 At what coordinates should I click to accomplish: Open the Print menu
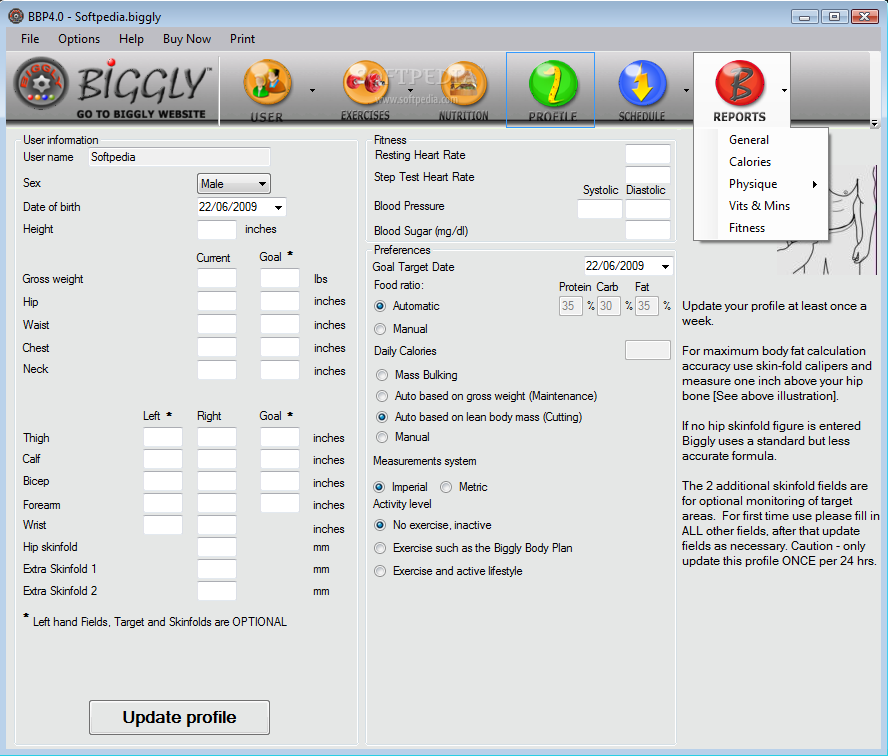(x=242, y=39)
